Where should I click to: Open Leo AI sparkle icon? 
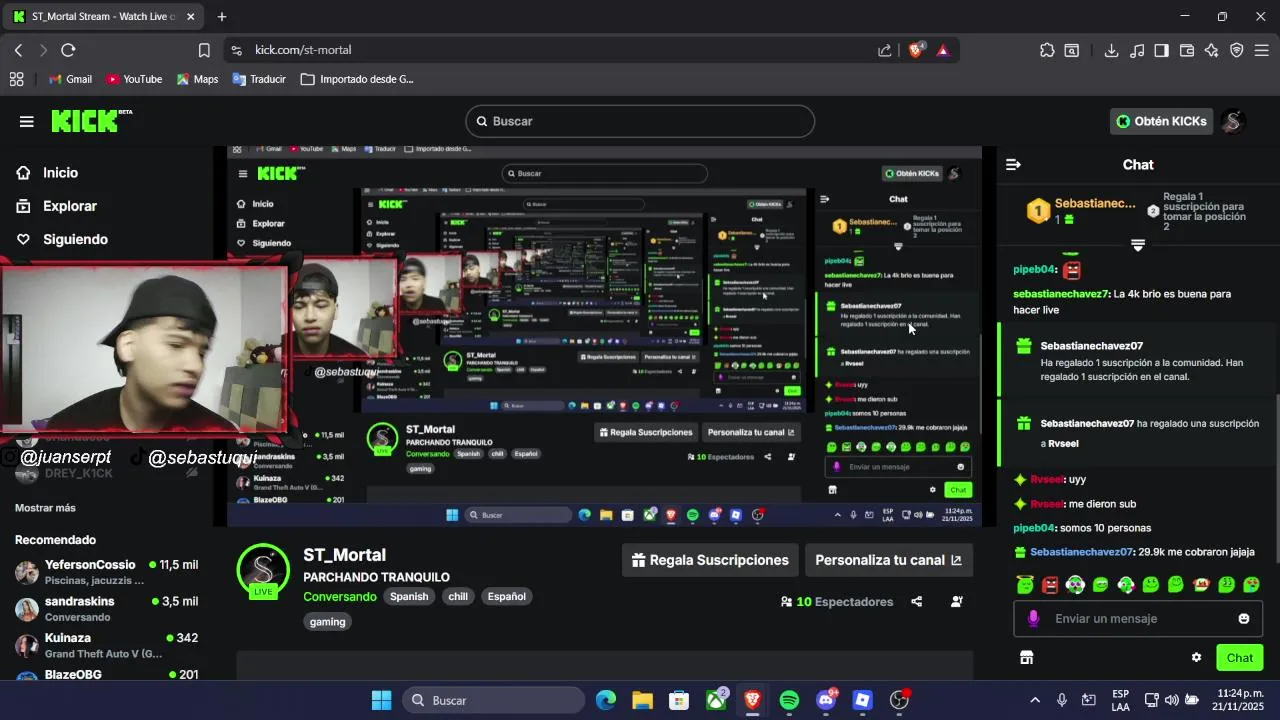click(x=1212, y=50)
